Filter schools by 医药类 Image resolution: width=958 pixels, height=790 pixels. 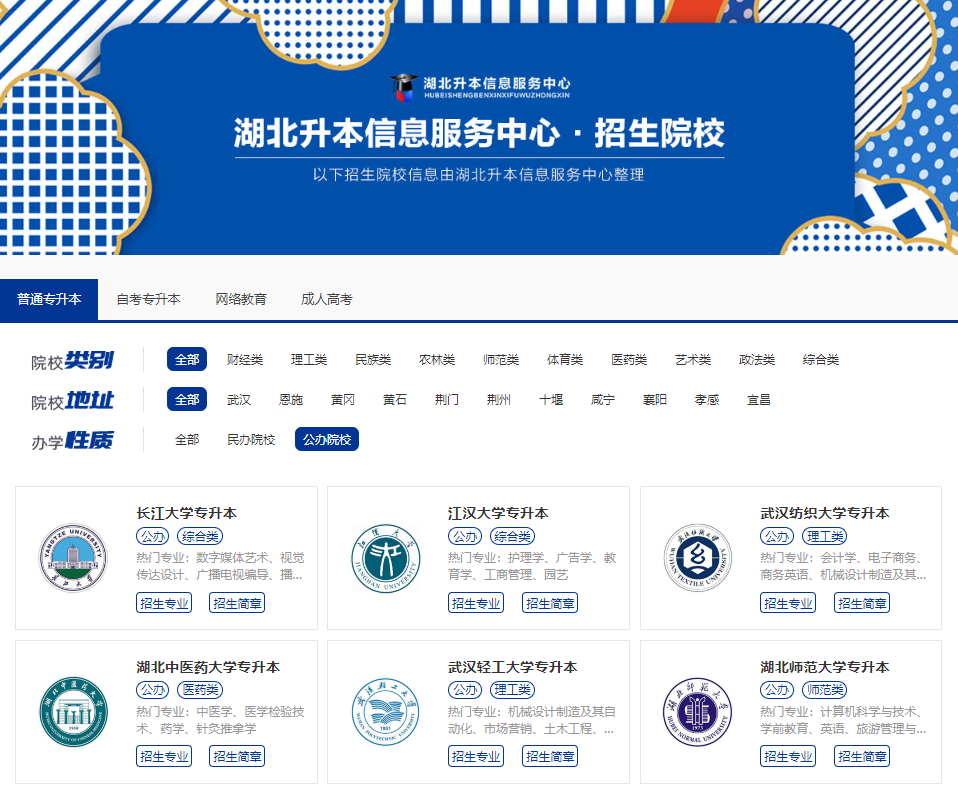coord(629,360)
